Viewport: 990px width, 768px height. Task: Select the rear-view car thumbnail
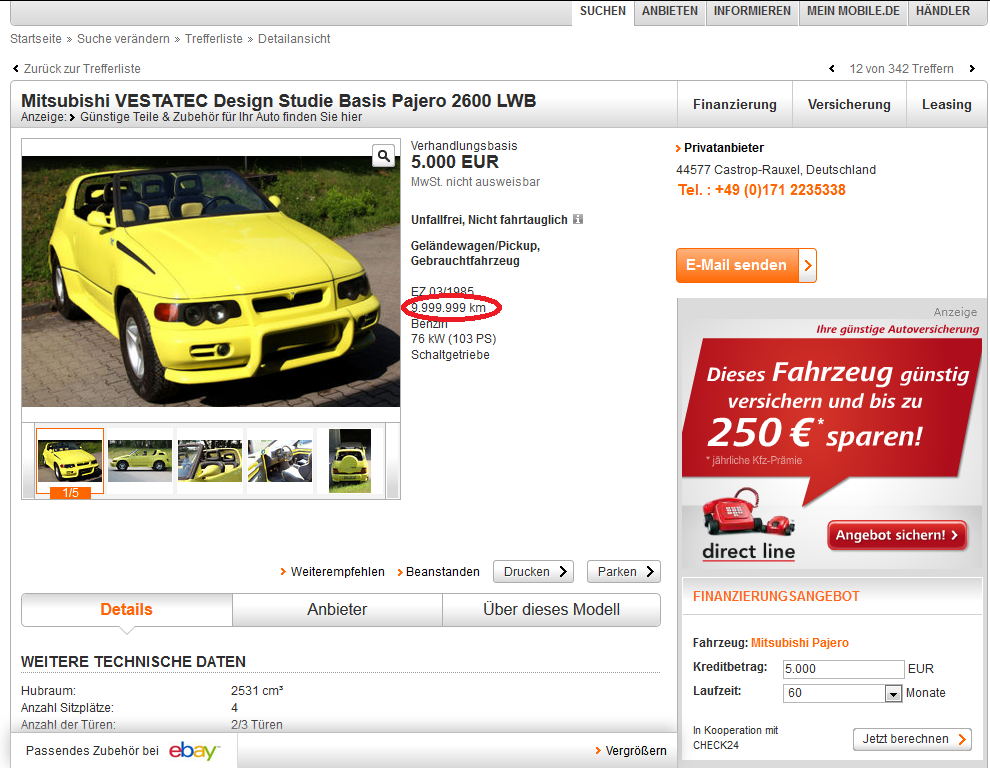350,461
